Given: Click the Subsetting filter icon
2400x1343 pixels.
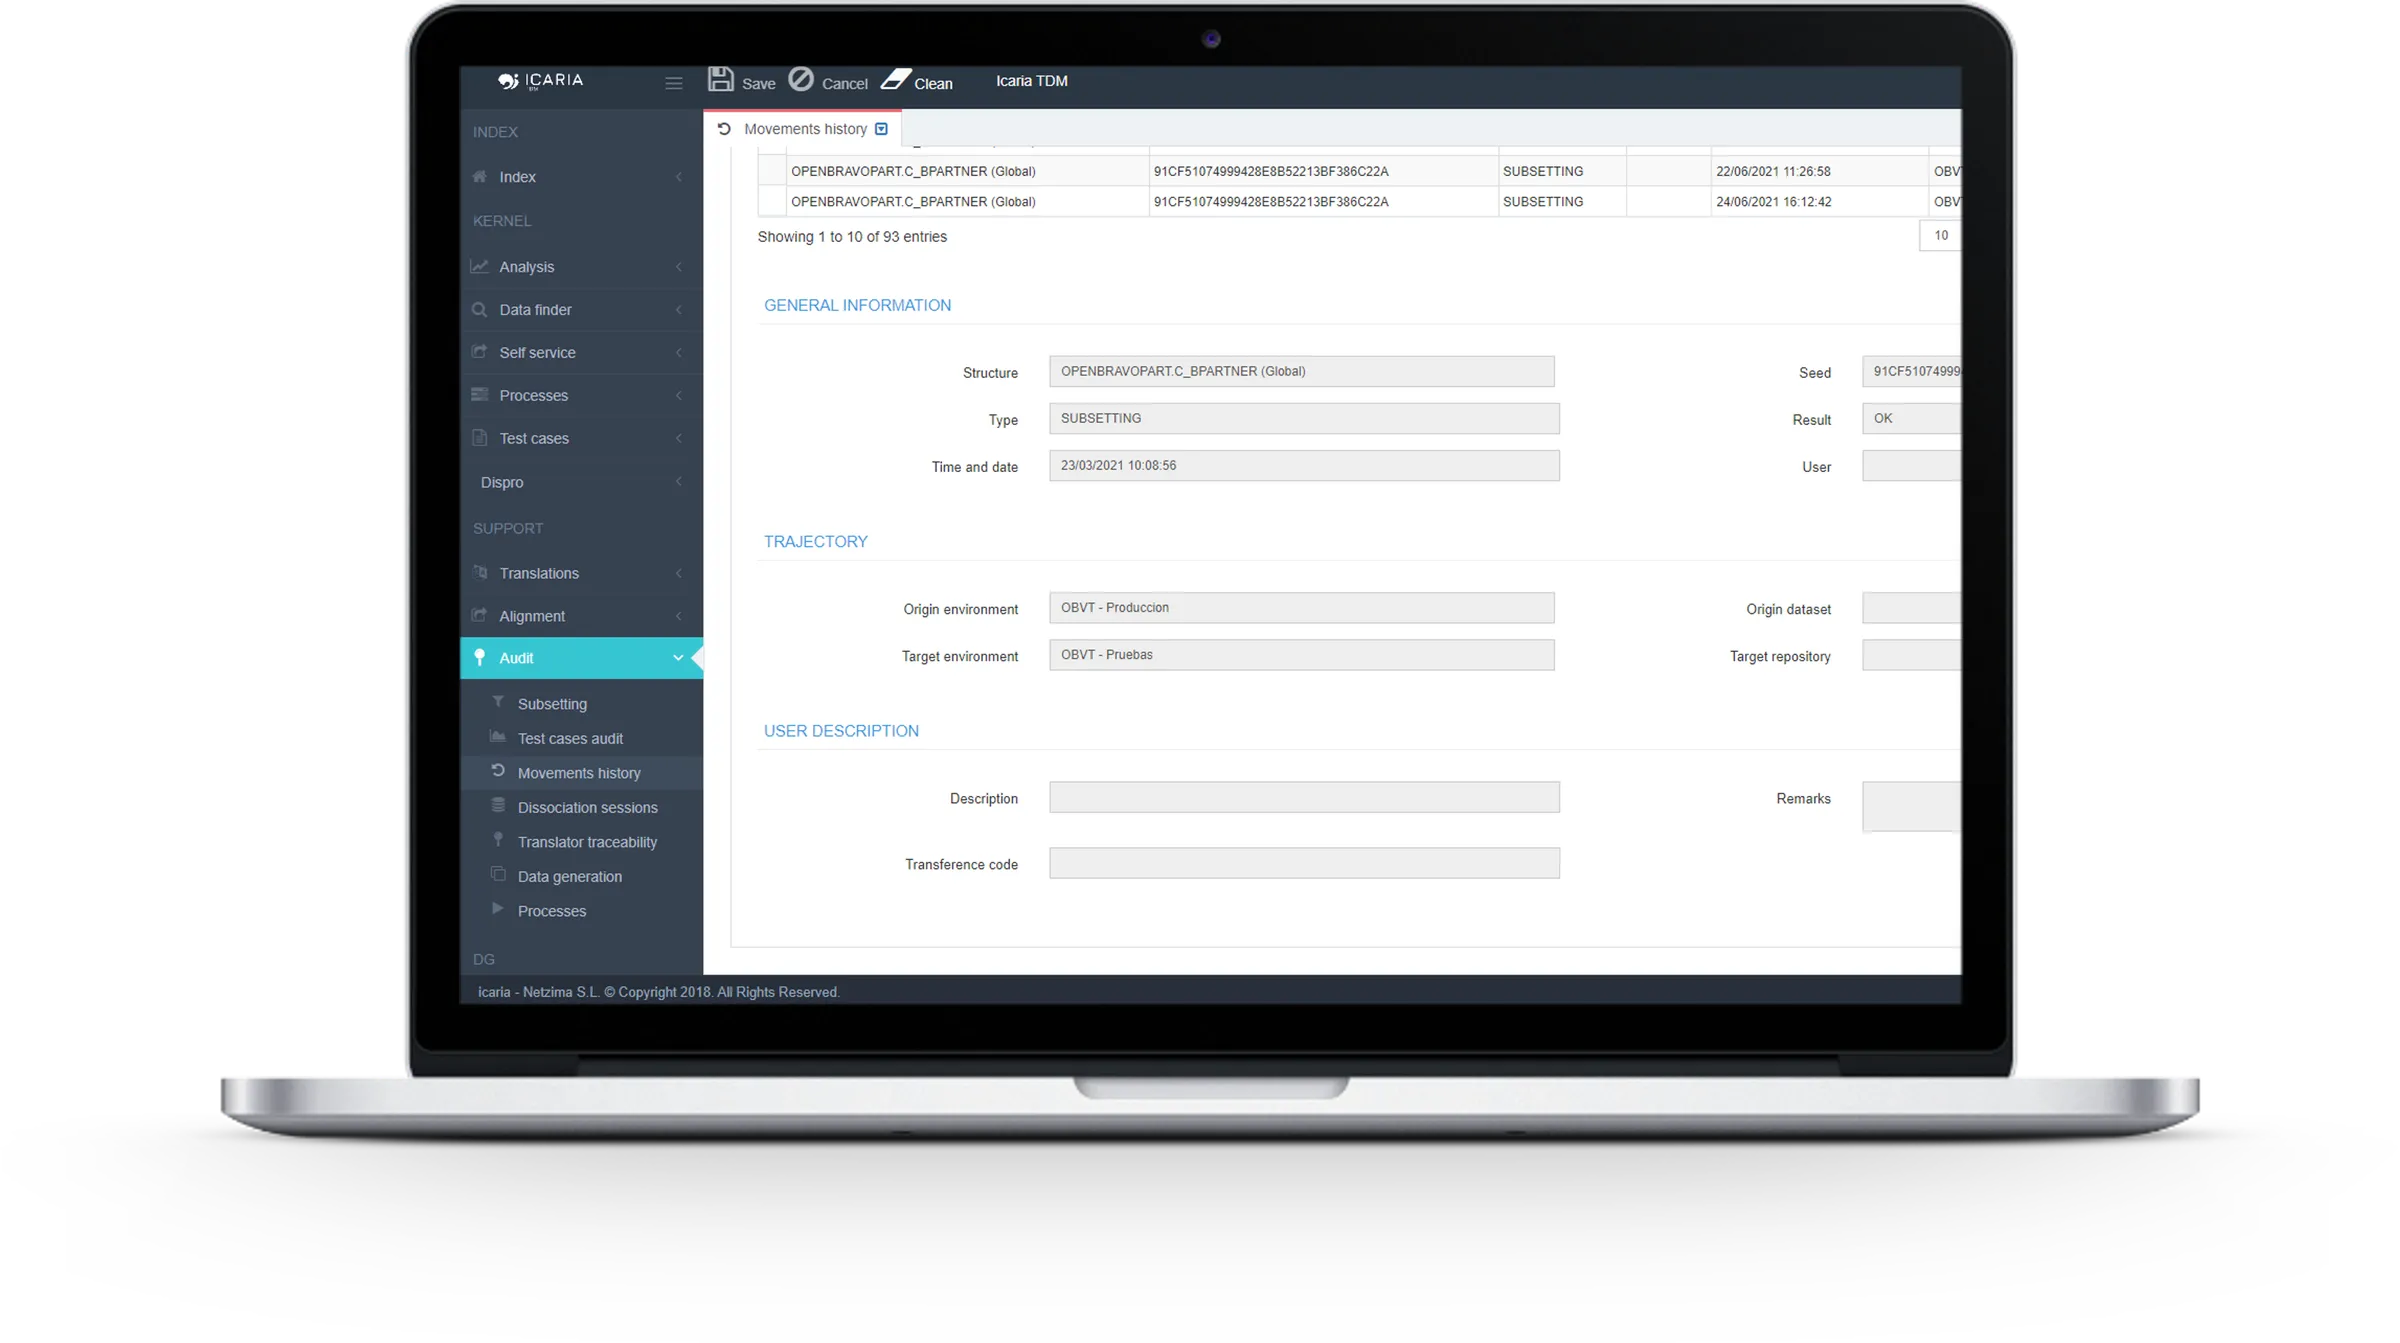Looking at the screenshot, I should pos(498,702).
